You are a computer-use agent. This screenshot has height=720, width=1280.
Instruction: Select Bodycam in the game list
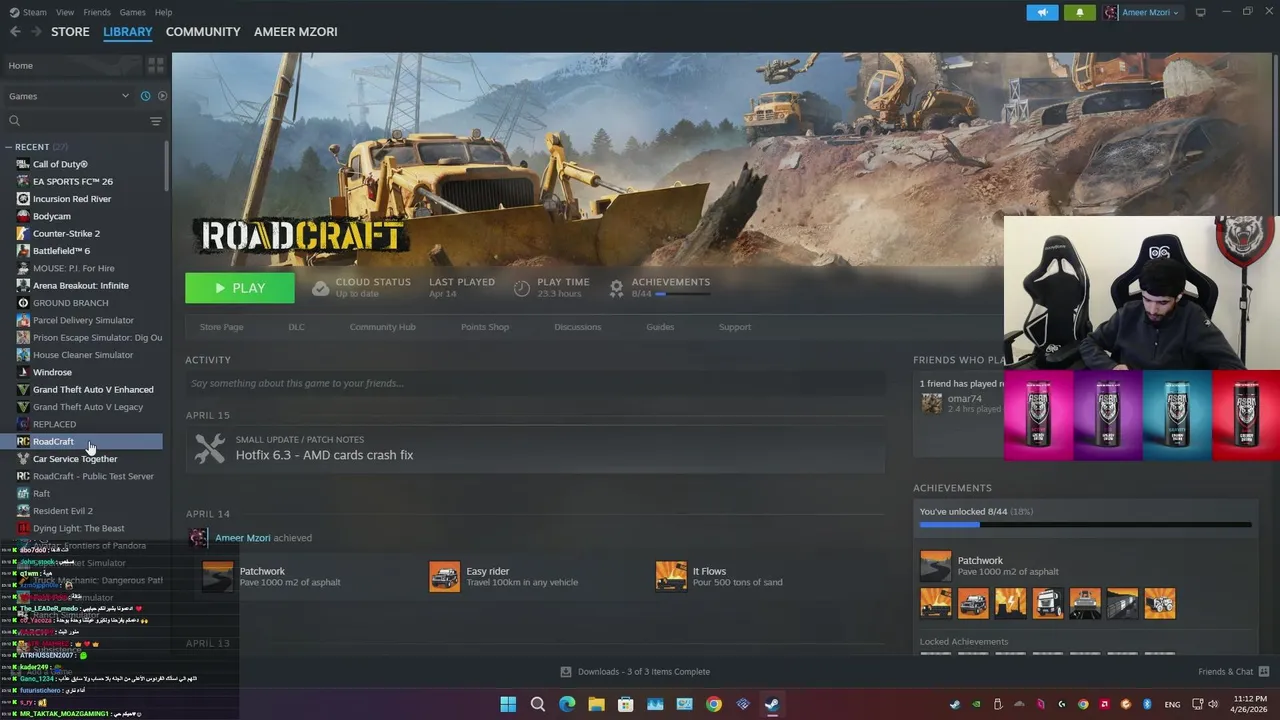coord(52,216)
